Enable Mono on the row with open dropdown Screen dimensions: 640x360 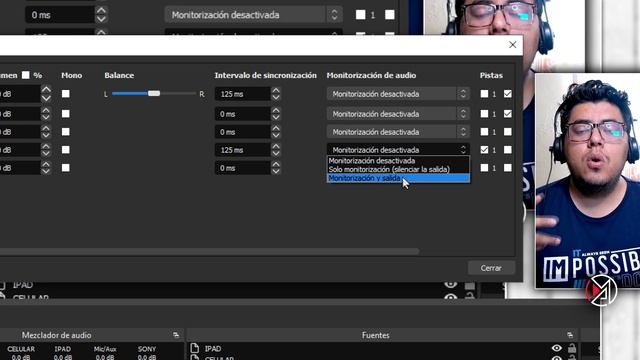(66, 150)
